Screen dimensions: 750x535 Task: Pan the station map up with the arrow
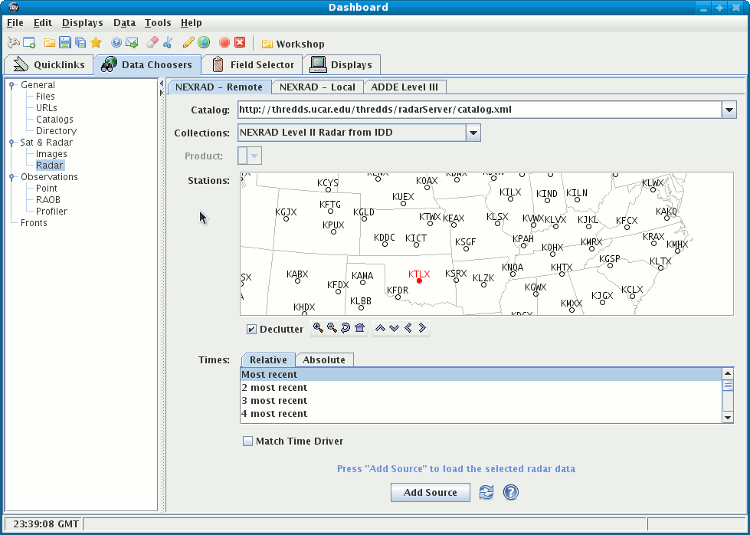(380, 328)
